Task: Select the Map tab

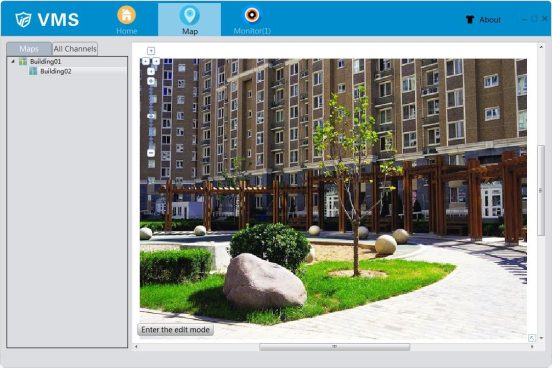Action: click(x=189, y=19)
